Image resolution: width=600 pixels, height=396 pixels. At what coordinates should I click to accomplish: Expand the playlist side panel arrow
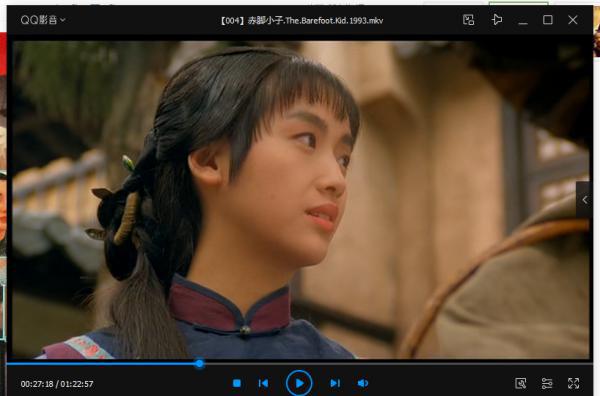(x=584, y=200)
